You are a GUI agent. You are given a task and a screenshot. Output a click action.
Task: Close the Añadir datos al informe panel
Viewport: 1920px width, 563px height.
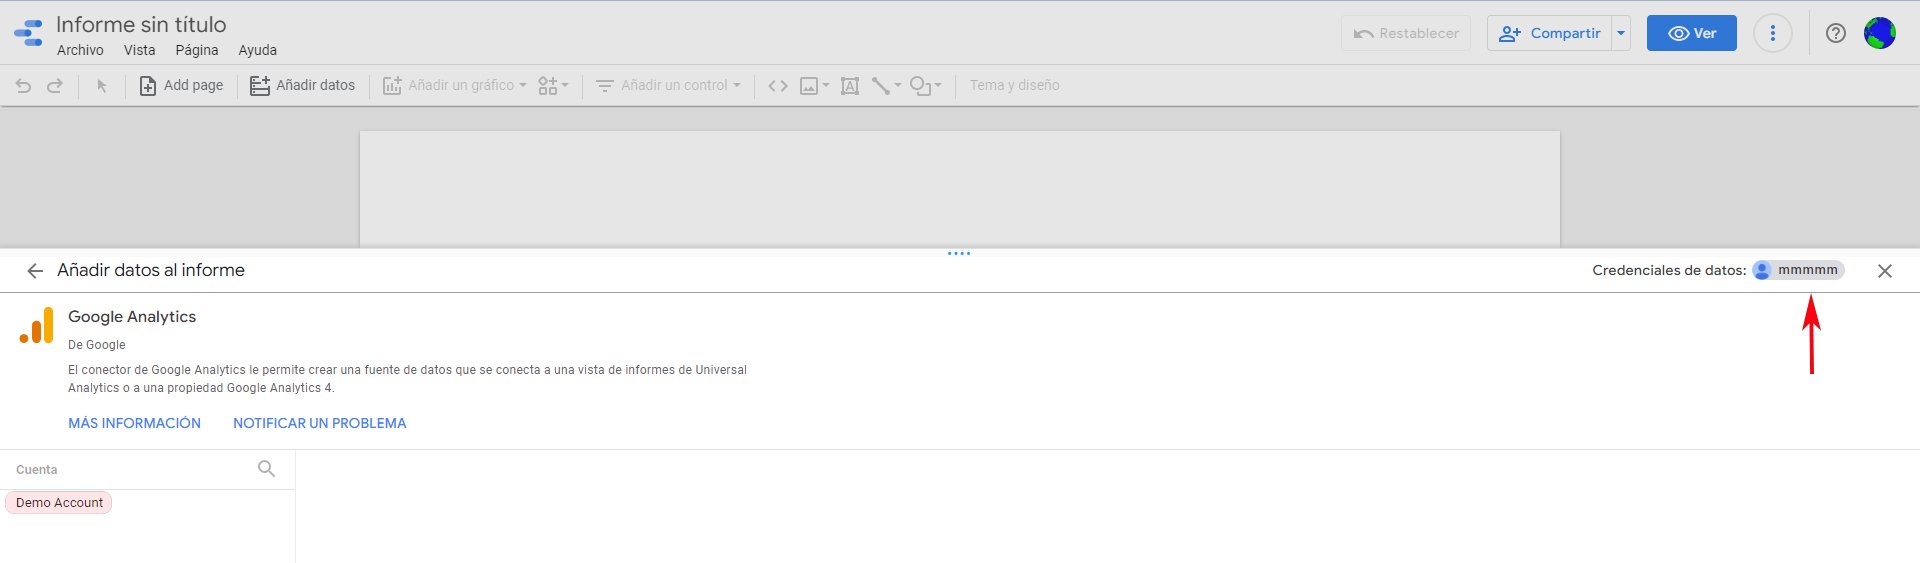[x=1885, y=271]
